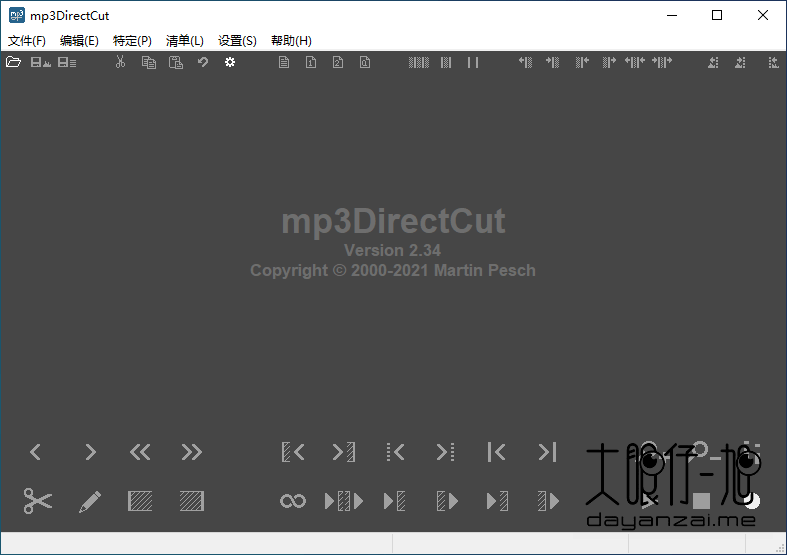Click hatched-block-then-play-arrow button, left one

click(x=447, y=501)
